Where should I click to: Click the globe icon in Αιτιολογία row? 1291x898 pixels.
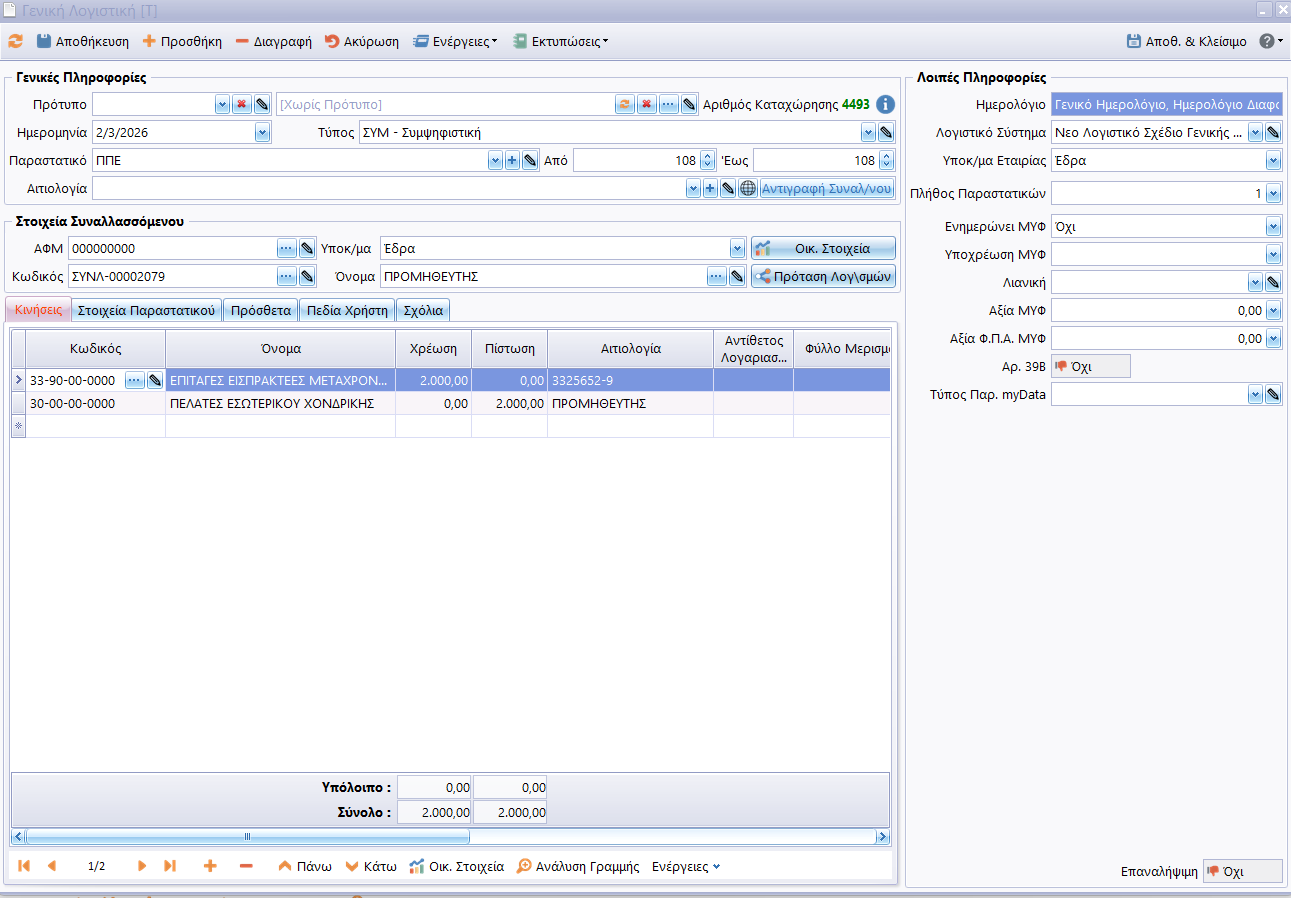point(747,188)
